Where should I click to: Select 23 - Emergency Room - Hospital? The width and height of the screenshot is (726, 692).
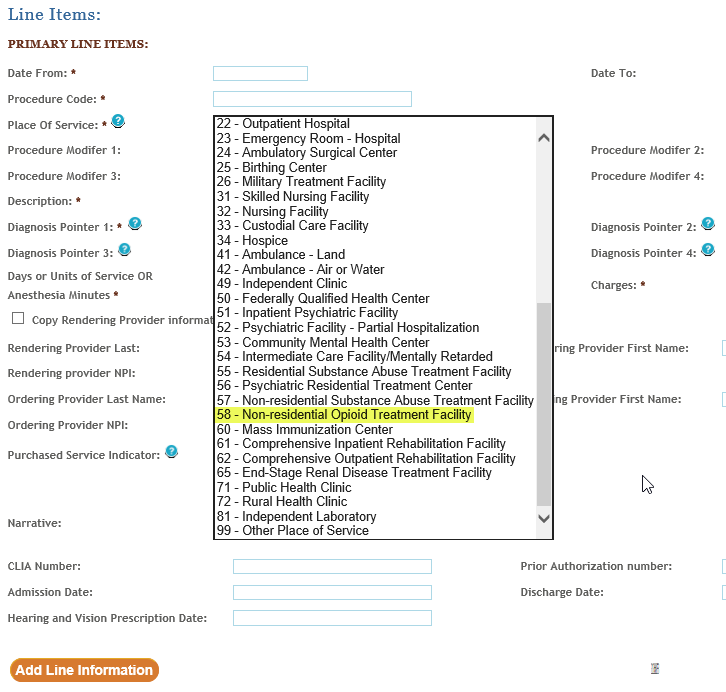click(376, 138)
